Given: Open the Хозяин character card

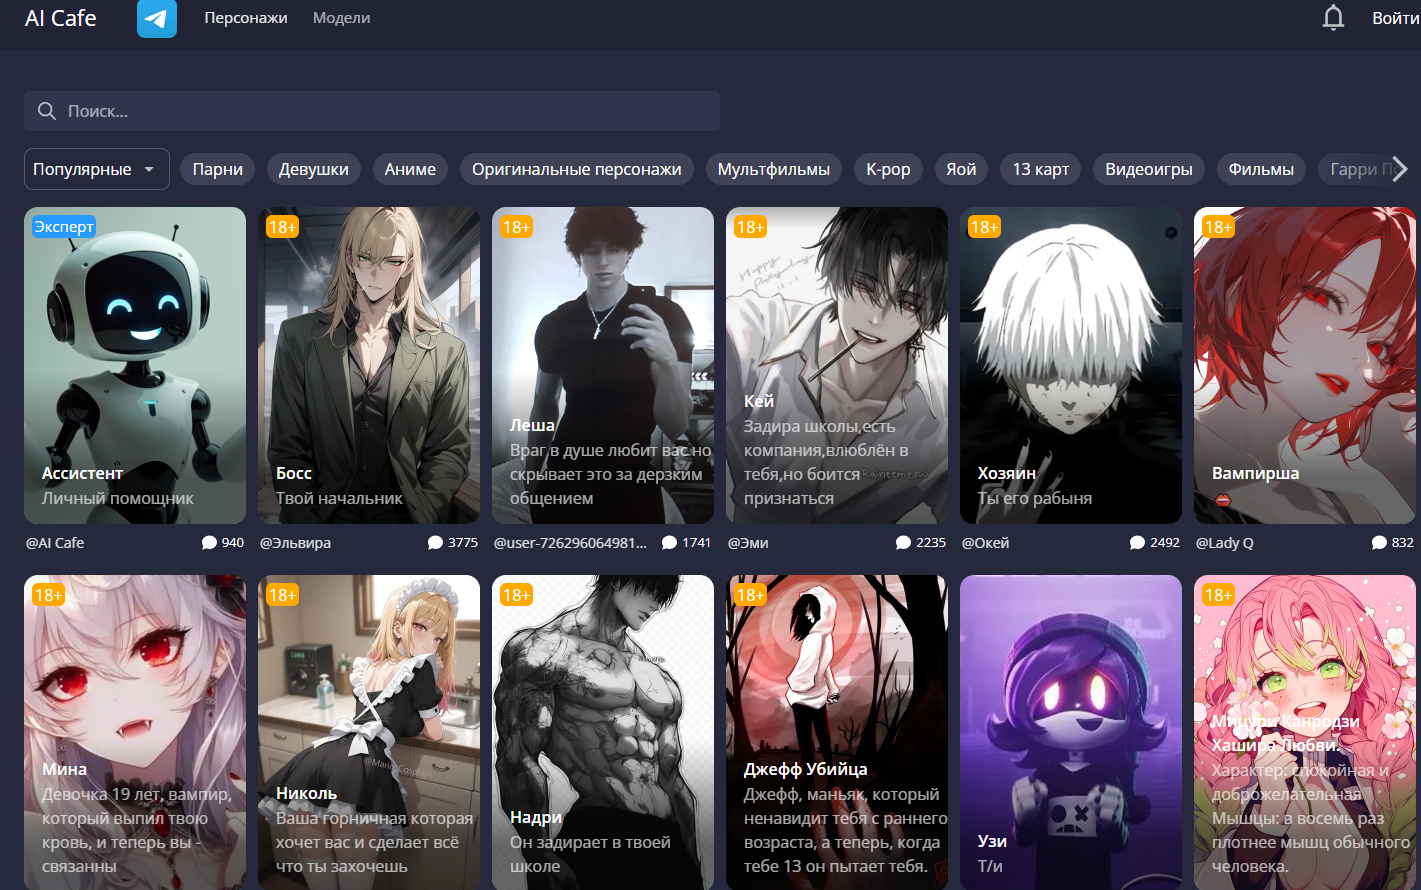Looking at the screenshot, I should pos(1071,365).
